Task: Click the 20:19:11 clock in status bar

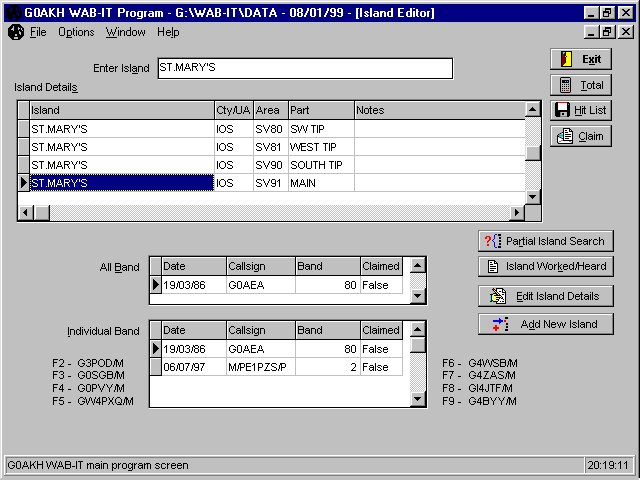Action: coord(608,465)
